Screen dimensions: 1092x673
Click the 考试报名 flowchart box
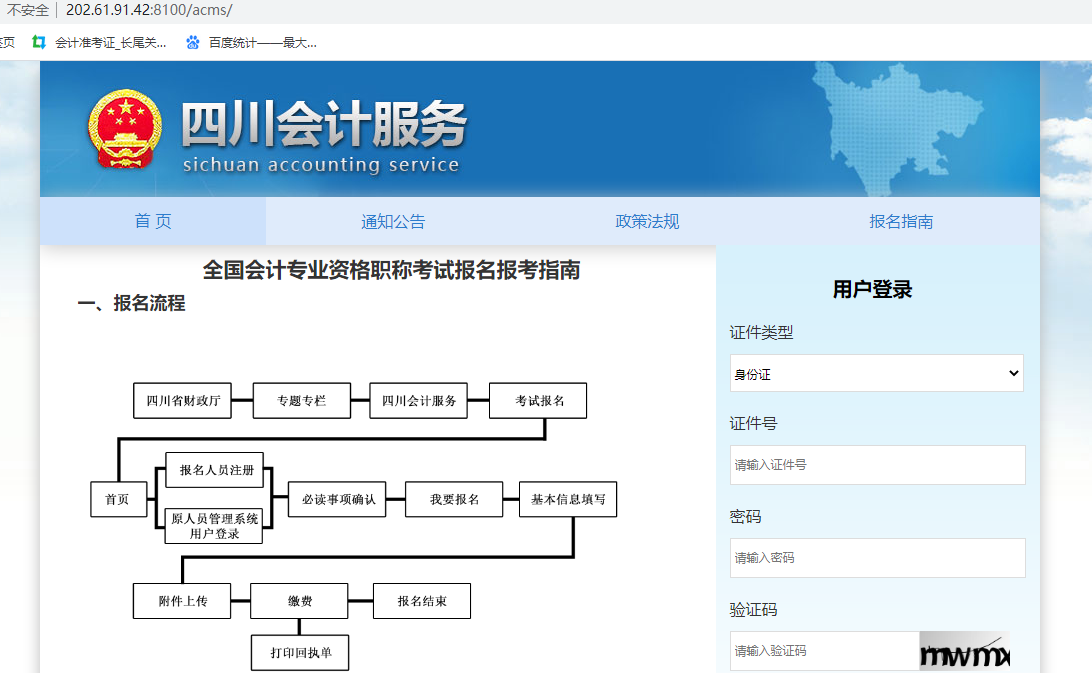coord(538,400)
